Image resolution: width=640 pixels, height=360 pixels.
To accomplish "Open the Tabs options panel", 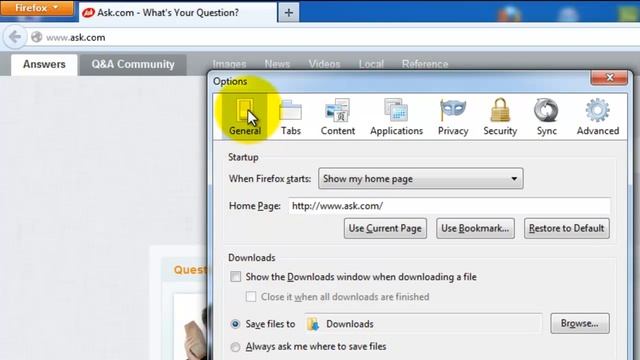I will point(291,117).
